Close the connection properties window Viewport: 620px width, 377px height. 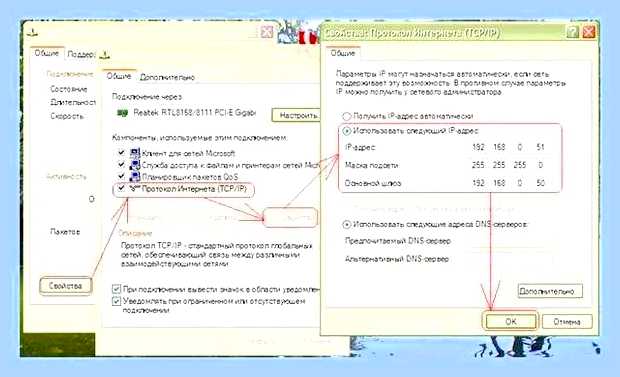pyautogui.click(x=267, y=32)
